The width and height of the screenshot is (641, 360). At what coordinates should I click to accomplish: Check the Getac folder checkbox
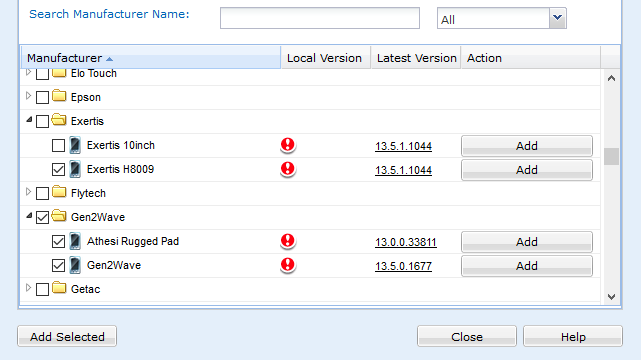click(x=43, y=289)
